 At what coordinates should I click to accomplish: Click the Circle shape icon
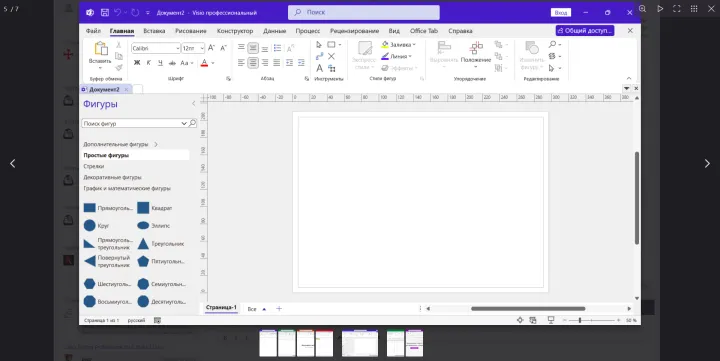[x=90, y=226]
